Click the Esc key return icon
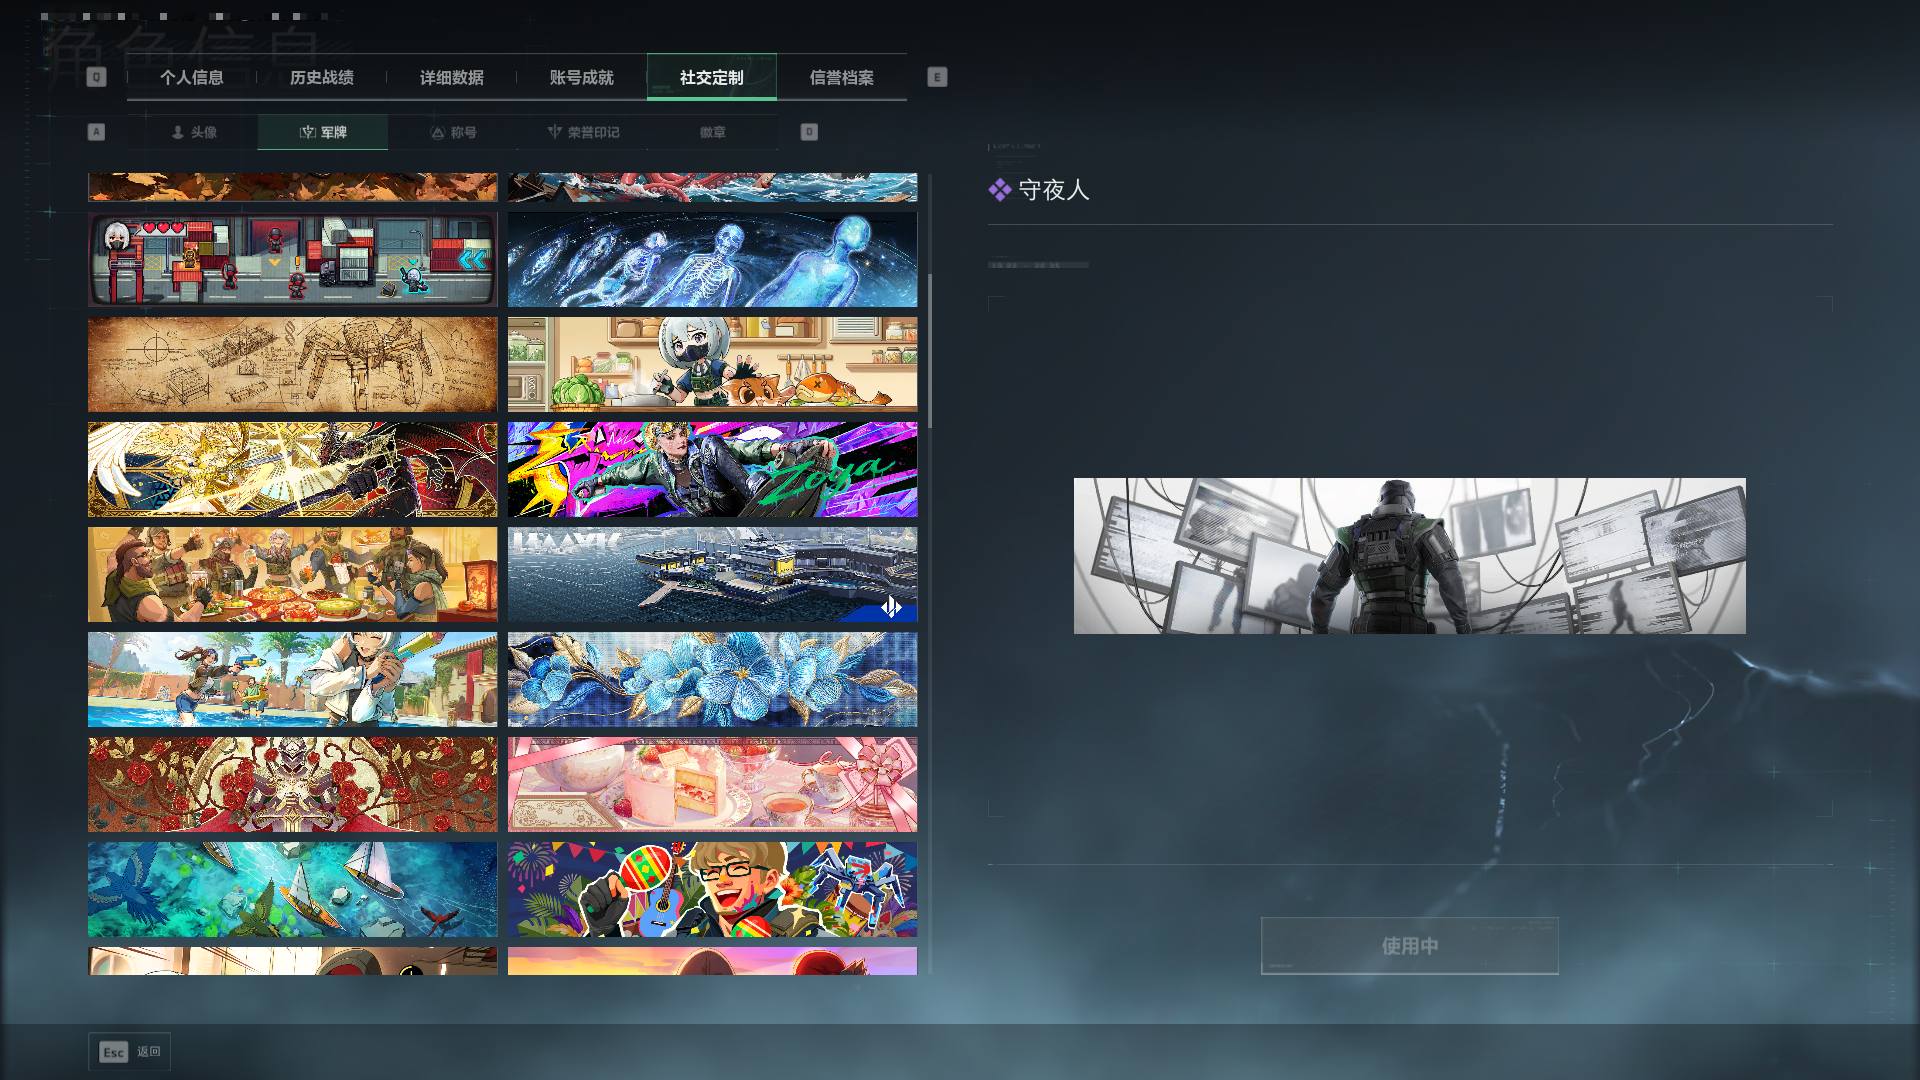Viewport: 1920px width, 1080px height. [114, 1052]
